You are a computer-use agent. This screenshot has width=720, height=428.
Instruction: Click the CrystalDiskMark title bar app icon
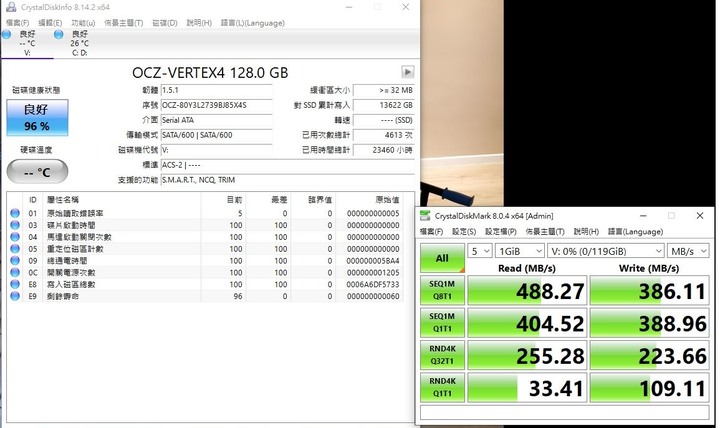click(x=425, y=216)
